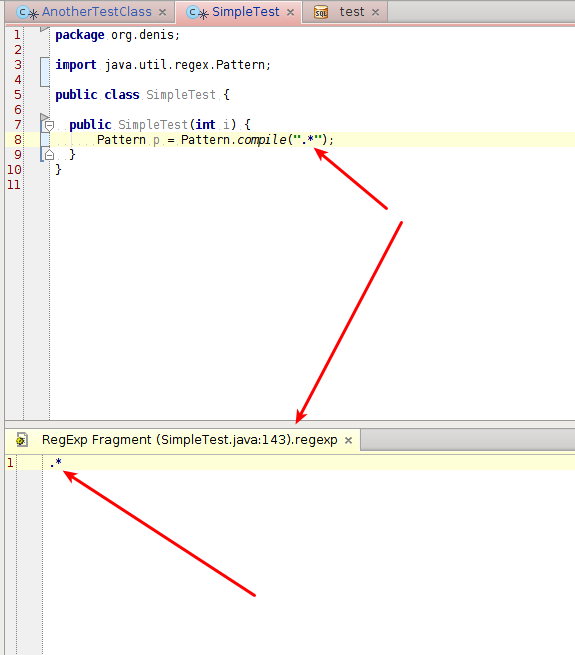Click the fold end marker on line 9
Viewport: 575px width, 655px height.
coord(49,155)
